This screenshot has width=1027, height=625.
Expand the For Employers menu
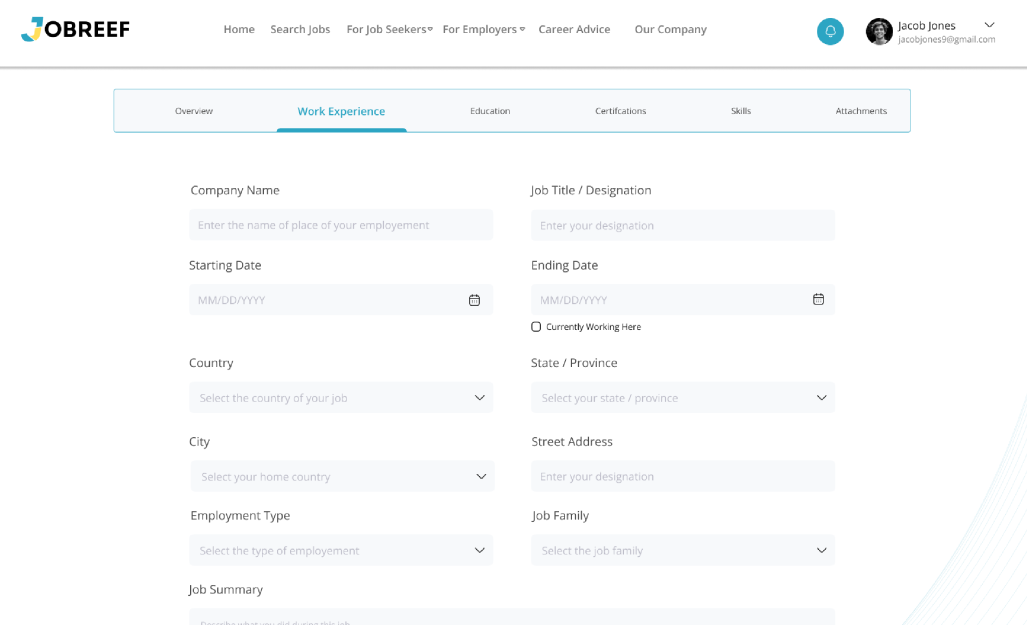click(483, 29)
